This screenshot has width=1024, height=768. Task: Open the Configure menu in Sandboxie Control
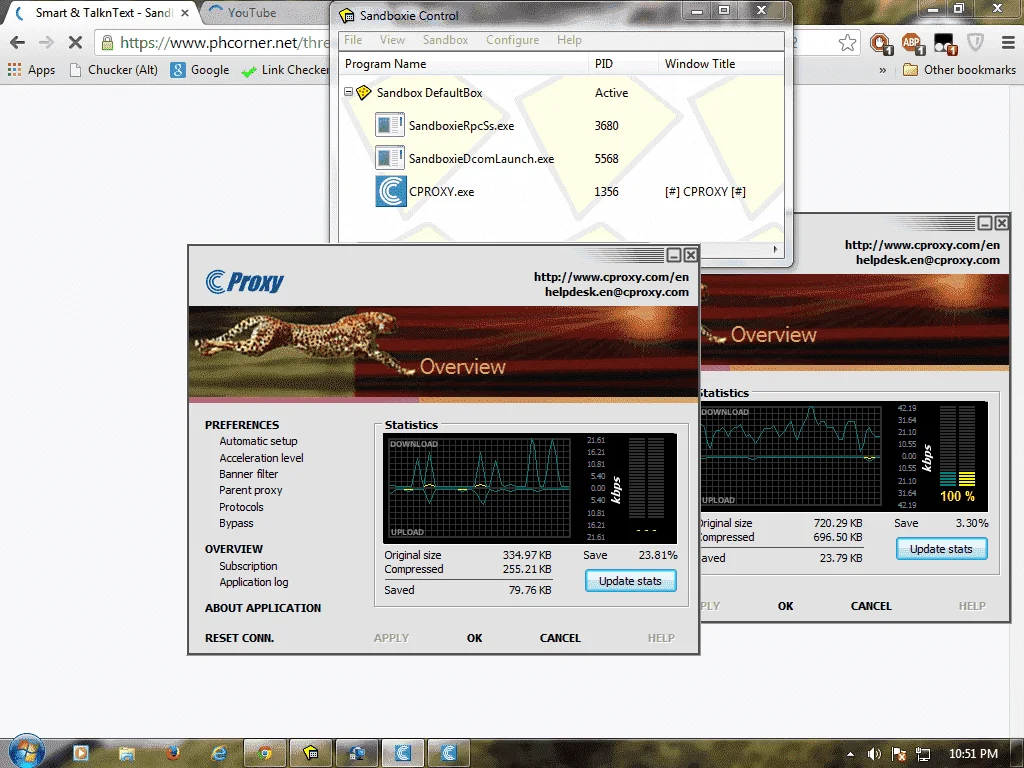513,40
